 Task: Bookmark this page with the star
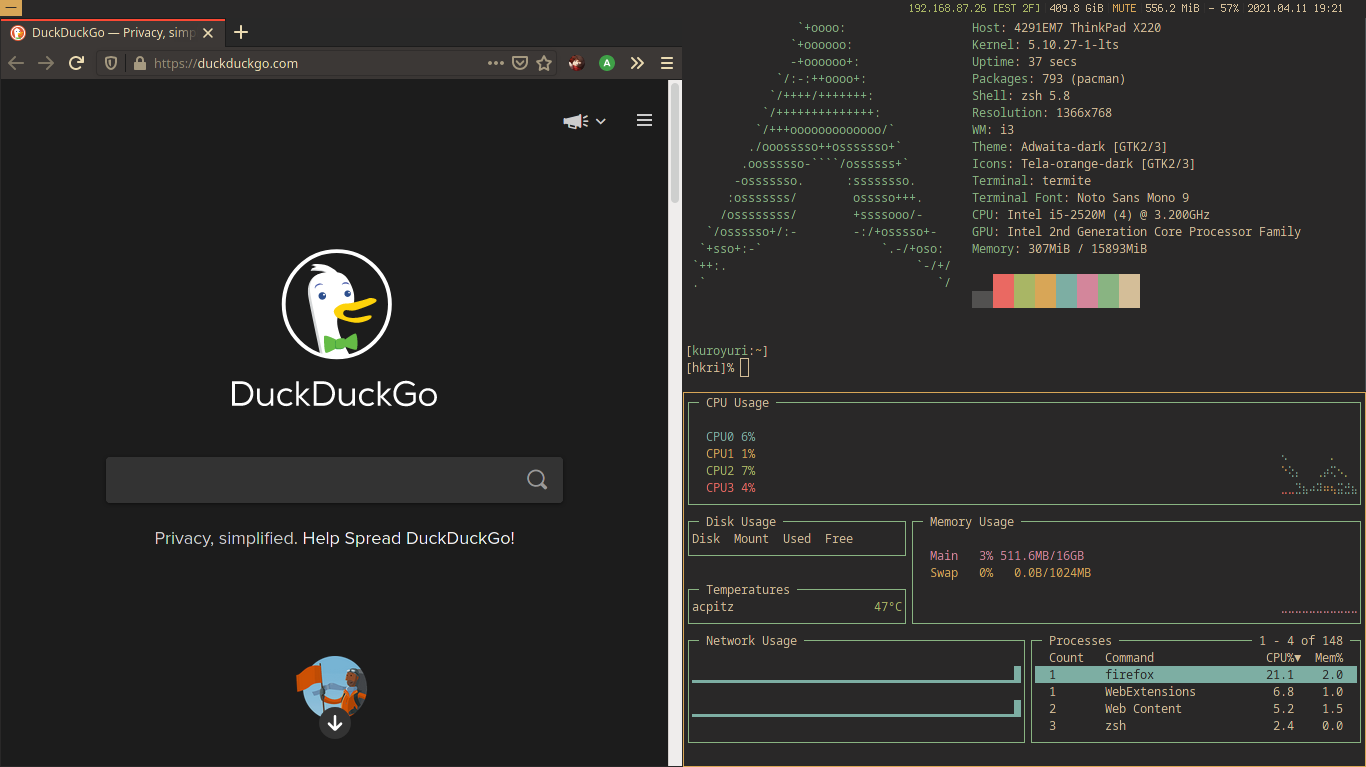click(544, 63)
